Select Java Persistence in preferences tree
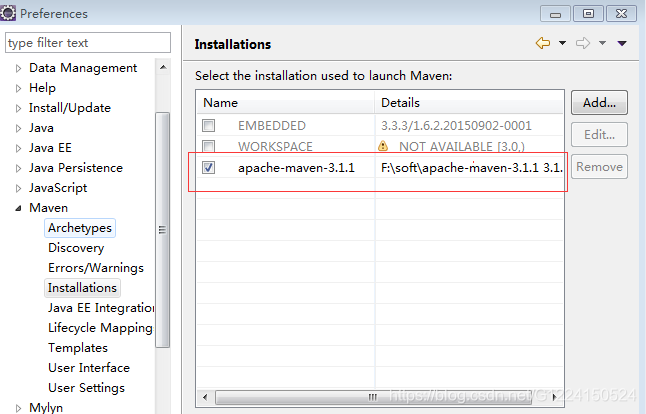The image size is (646, 414). point(76,168)
